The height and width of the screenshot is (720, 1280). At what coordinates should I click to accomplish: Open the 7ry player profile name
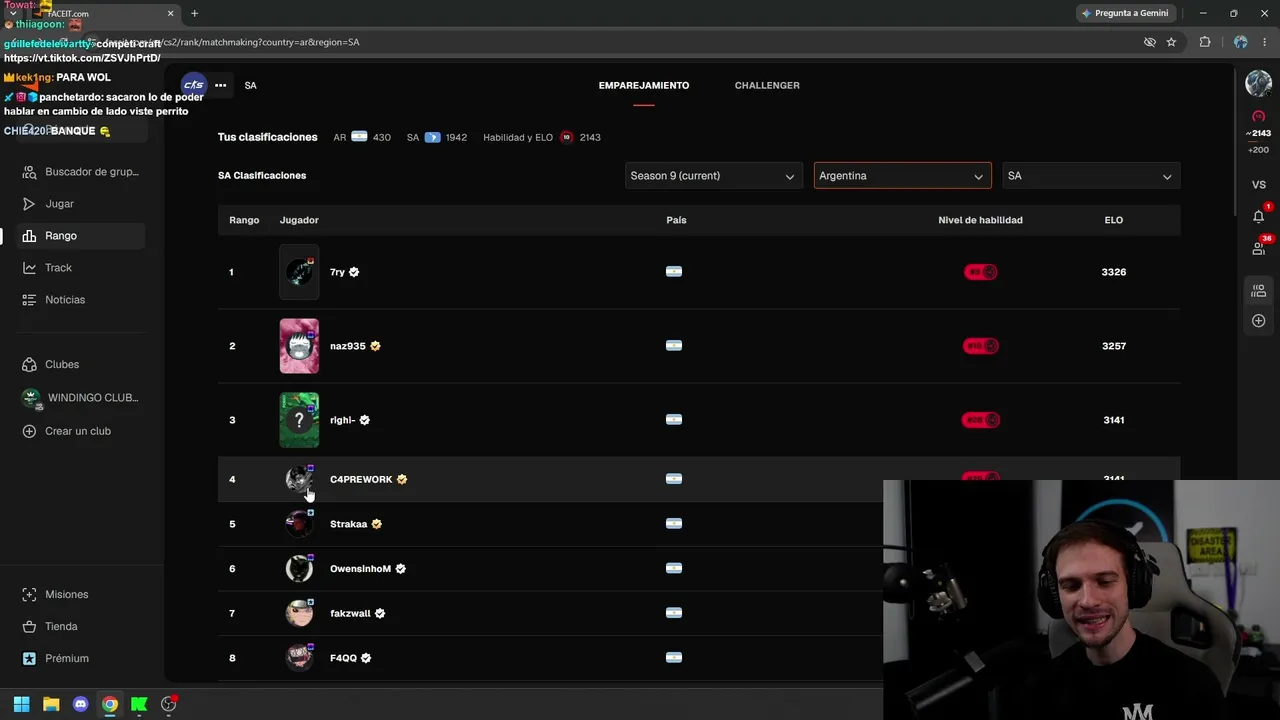[x=338, y=272]
